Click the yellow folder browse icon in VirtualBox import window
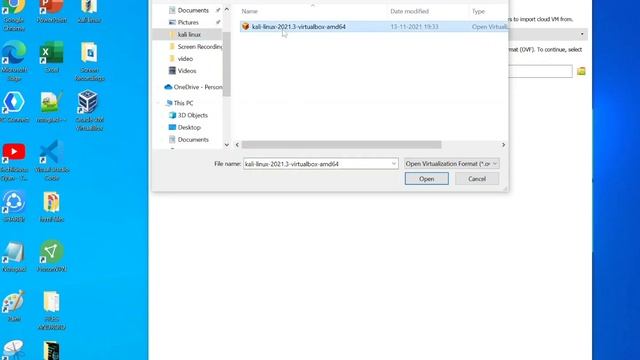 pyautogui.click(x=581, y=71)
